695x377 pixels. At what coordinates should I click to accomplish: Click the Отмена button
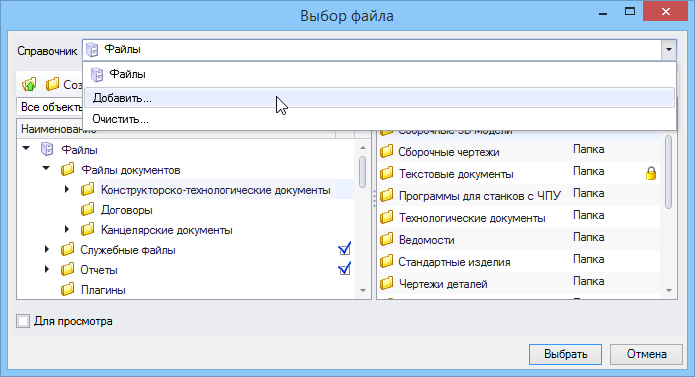pos(646,354)
